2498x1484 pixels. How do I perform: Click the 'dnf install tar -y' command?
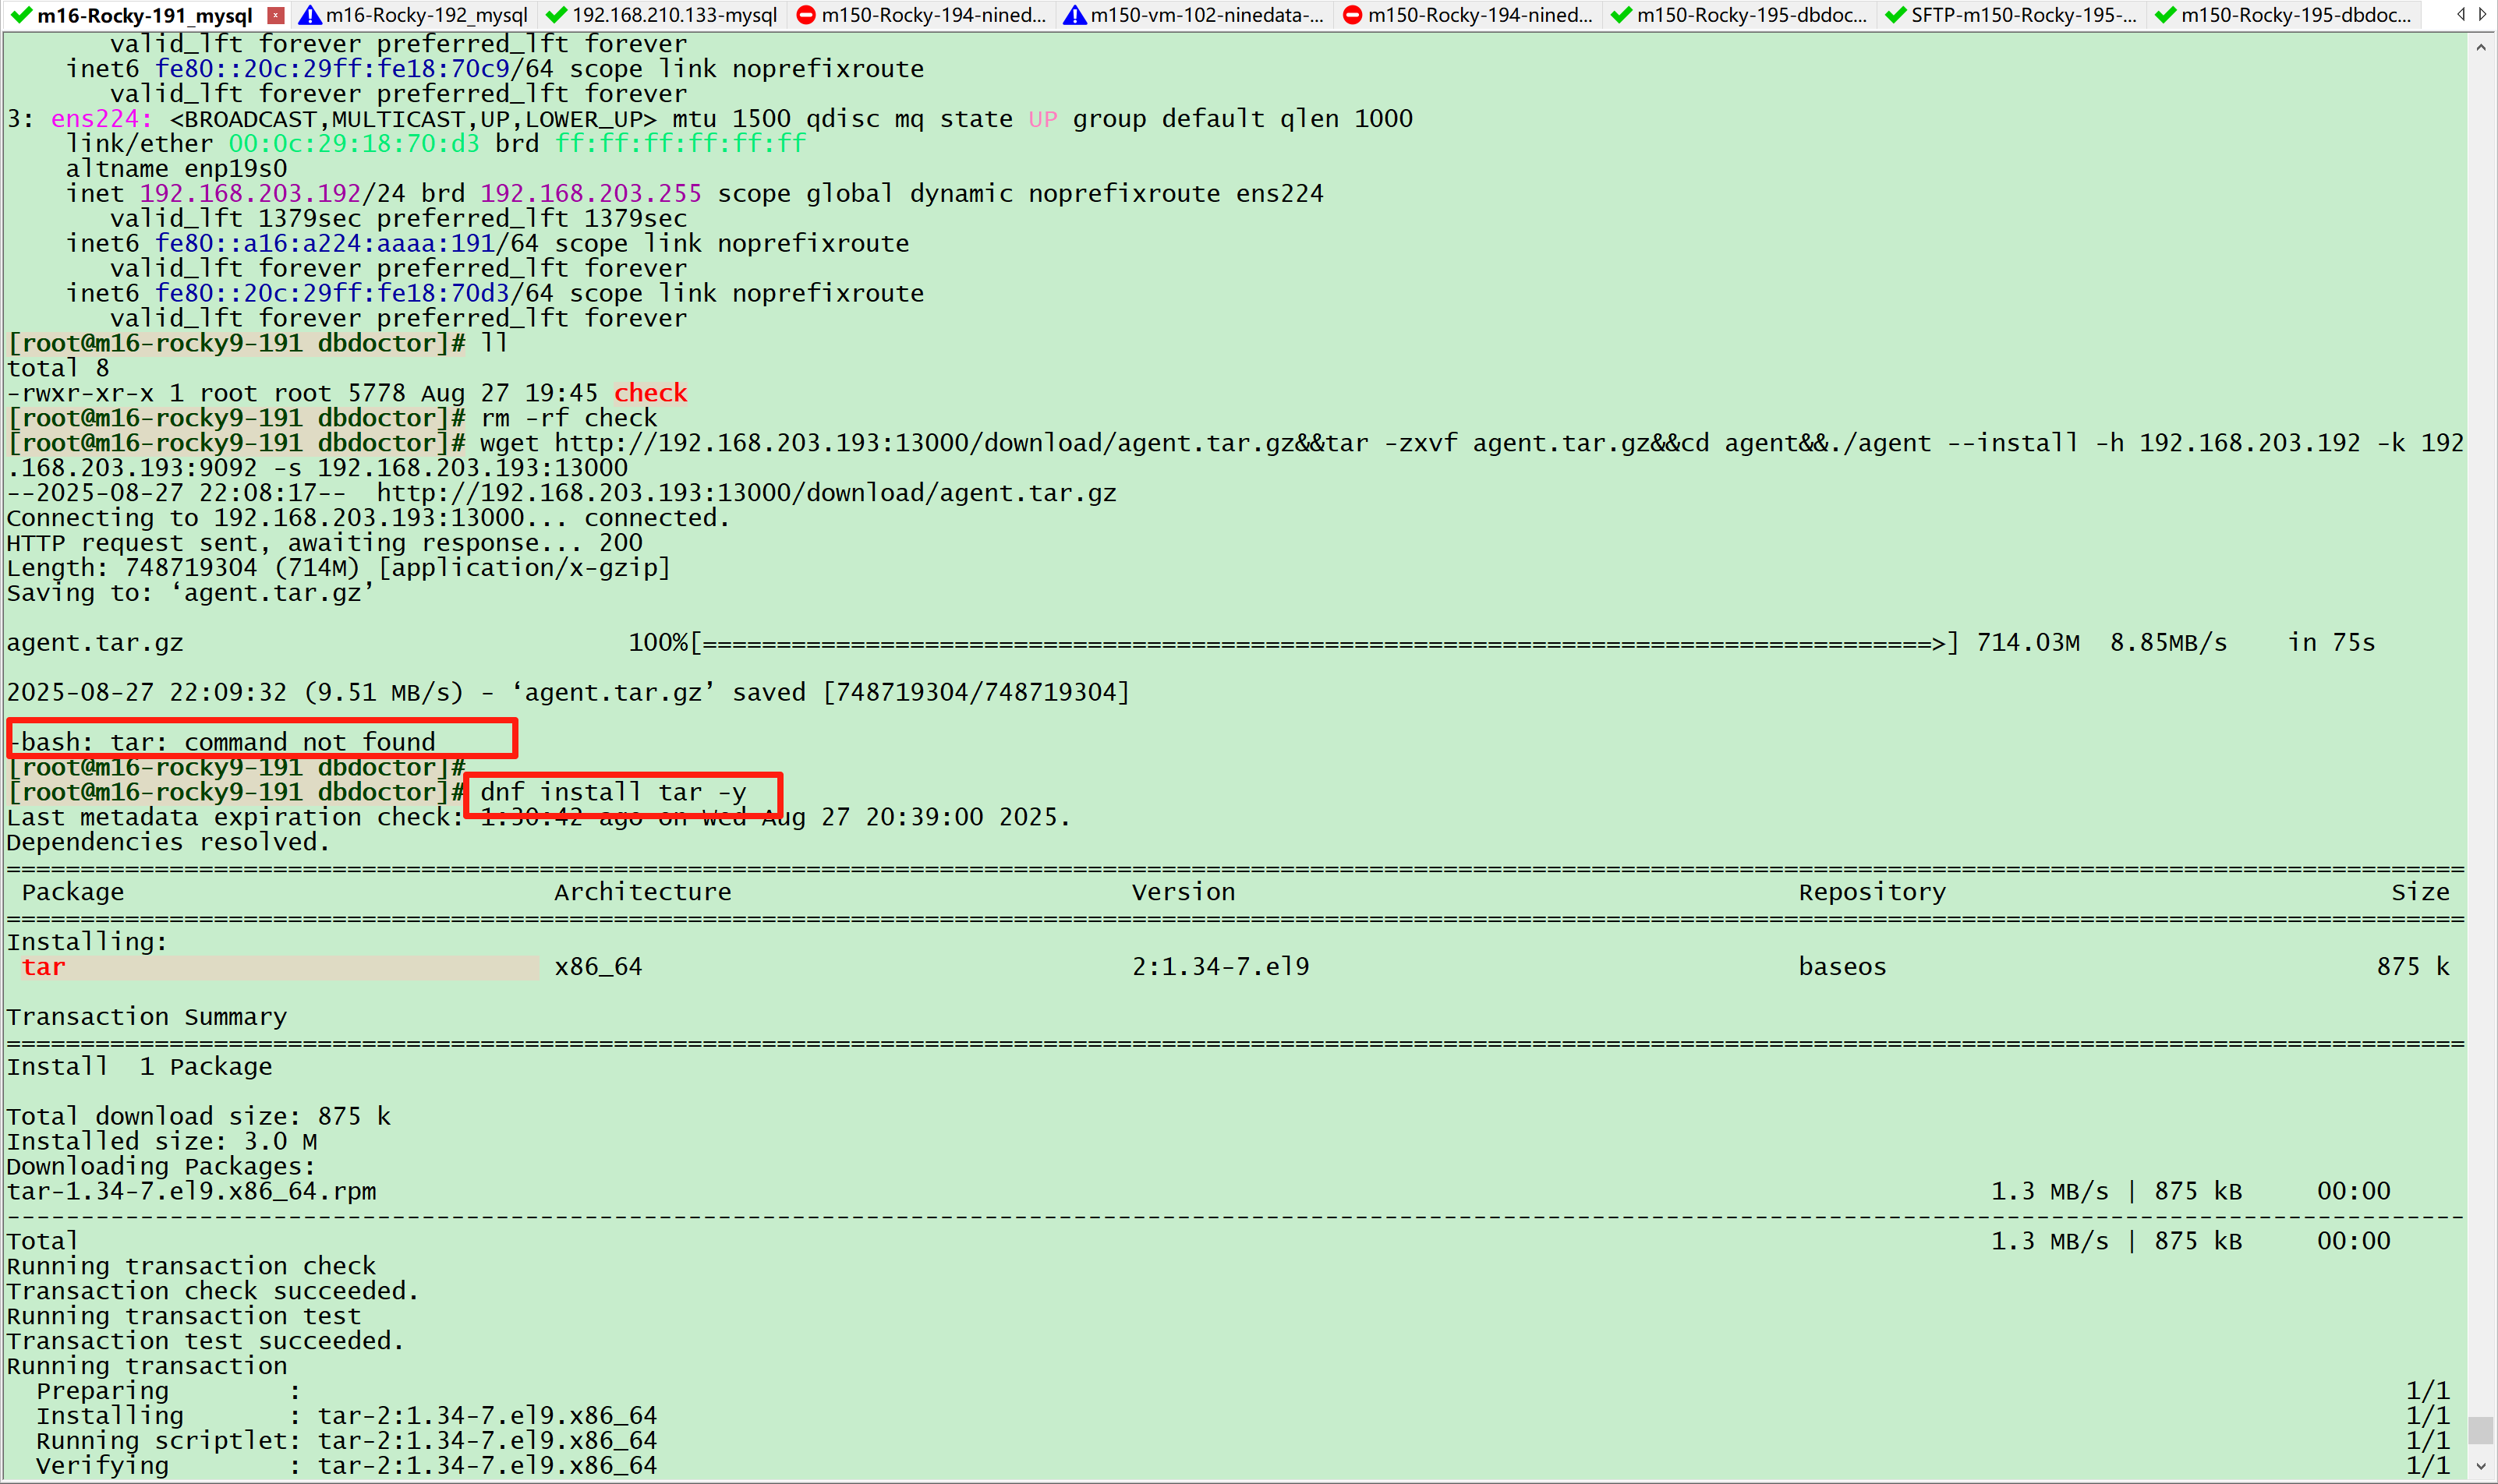[x=613, y=792]
